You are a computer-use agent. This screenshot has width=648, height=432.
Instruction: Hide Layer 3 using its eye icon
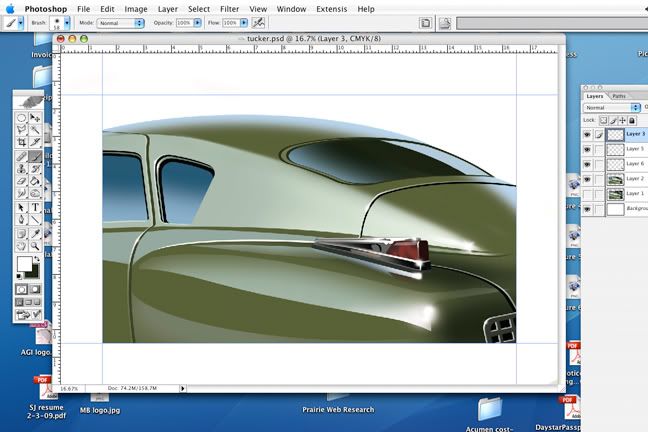click(x=587, y=134)
